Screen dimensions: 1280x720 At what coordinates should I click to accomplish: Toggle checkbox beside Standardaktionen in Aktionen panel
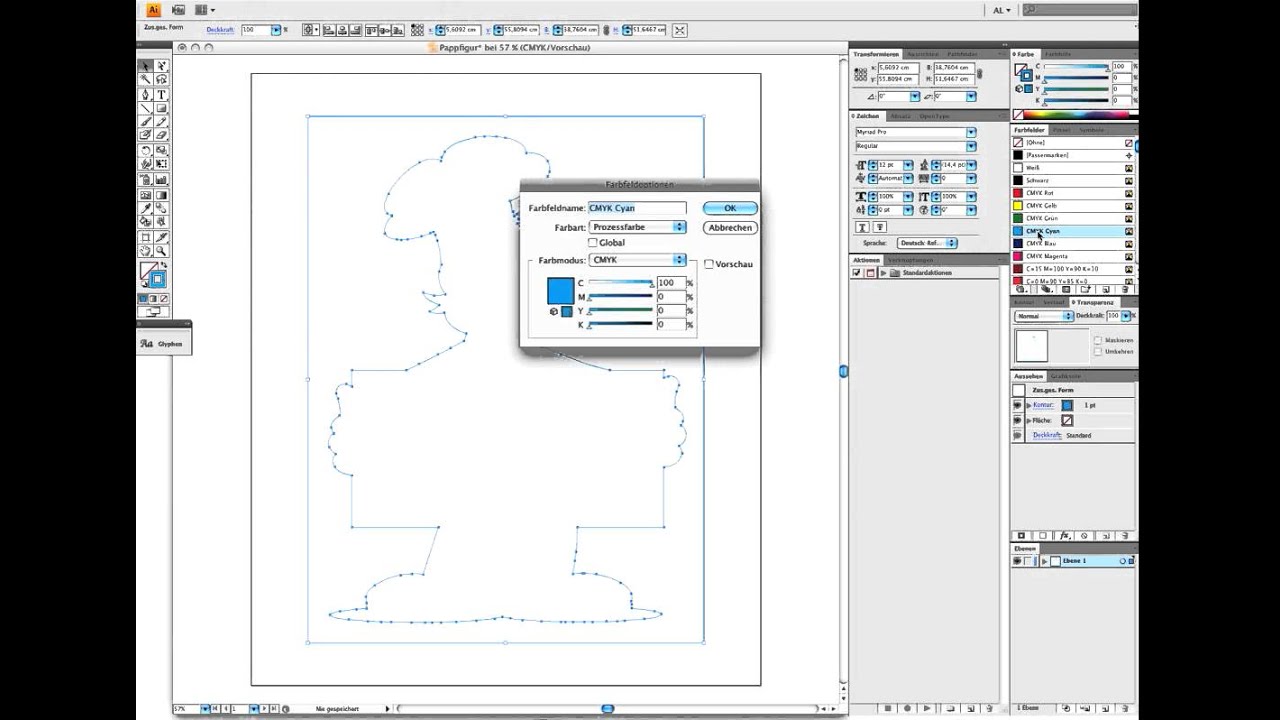857,273
